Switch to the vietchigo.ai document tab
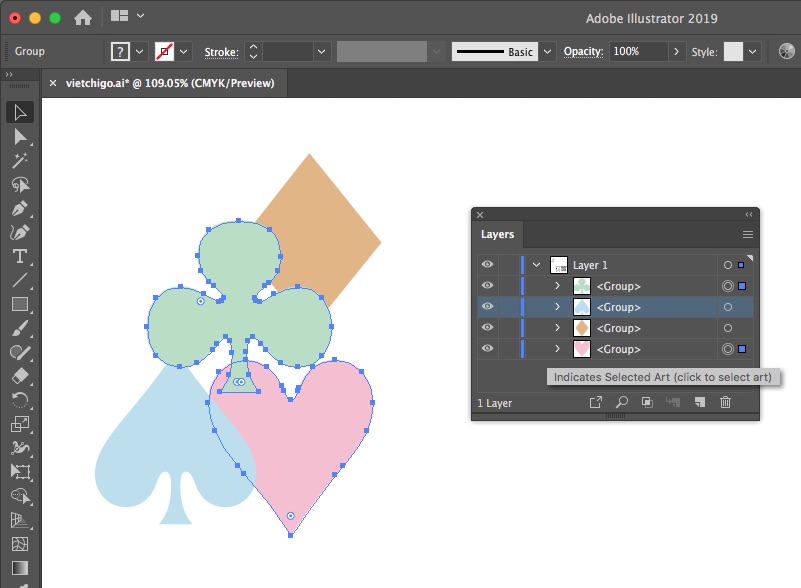The width and height of the screenshot is (801, 588). click(x=168, y=83)
